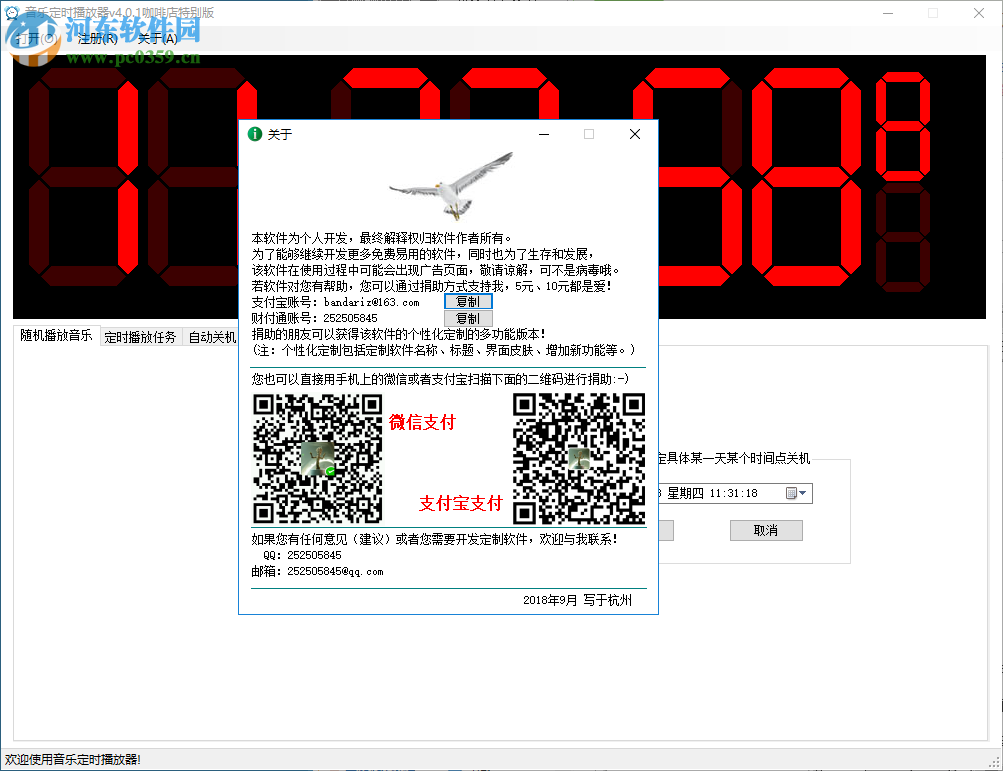The image size is (1003, 771).
Task: Open the calendar dropdown of the date-time picker
Action: coord(796,493)
